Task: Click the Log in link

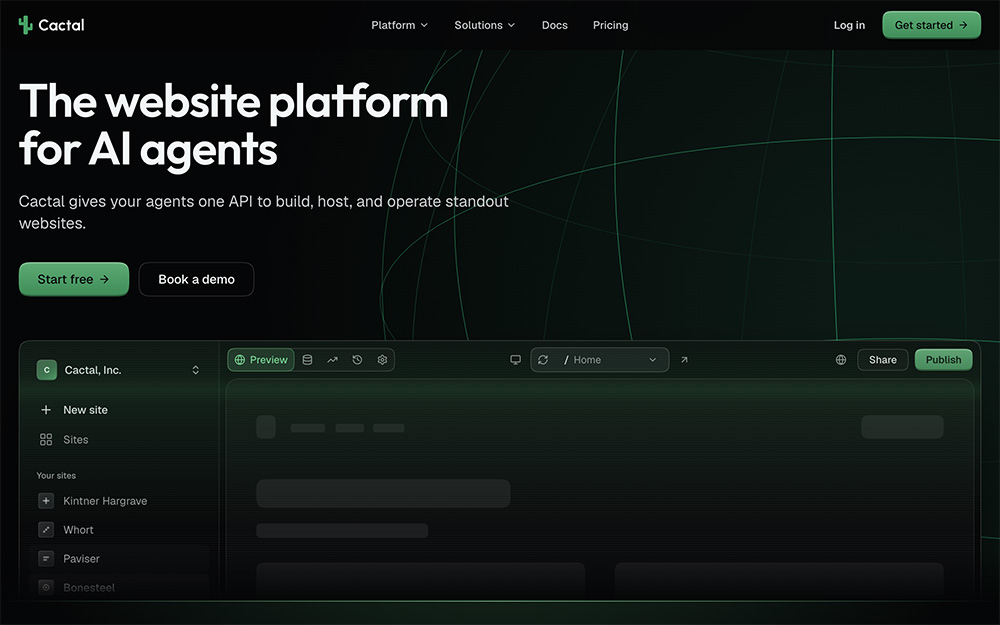Action: tap(849, 25)
